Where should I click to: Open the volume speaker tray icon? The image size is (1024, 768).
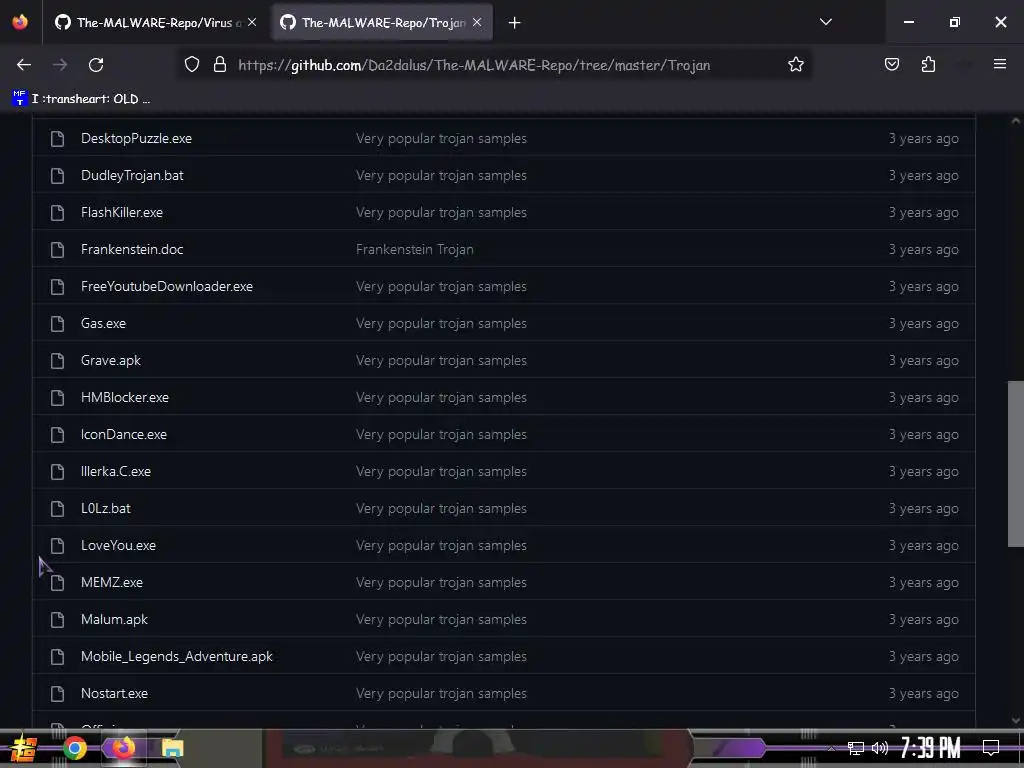pyautogui.click(x=880, y=748)
